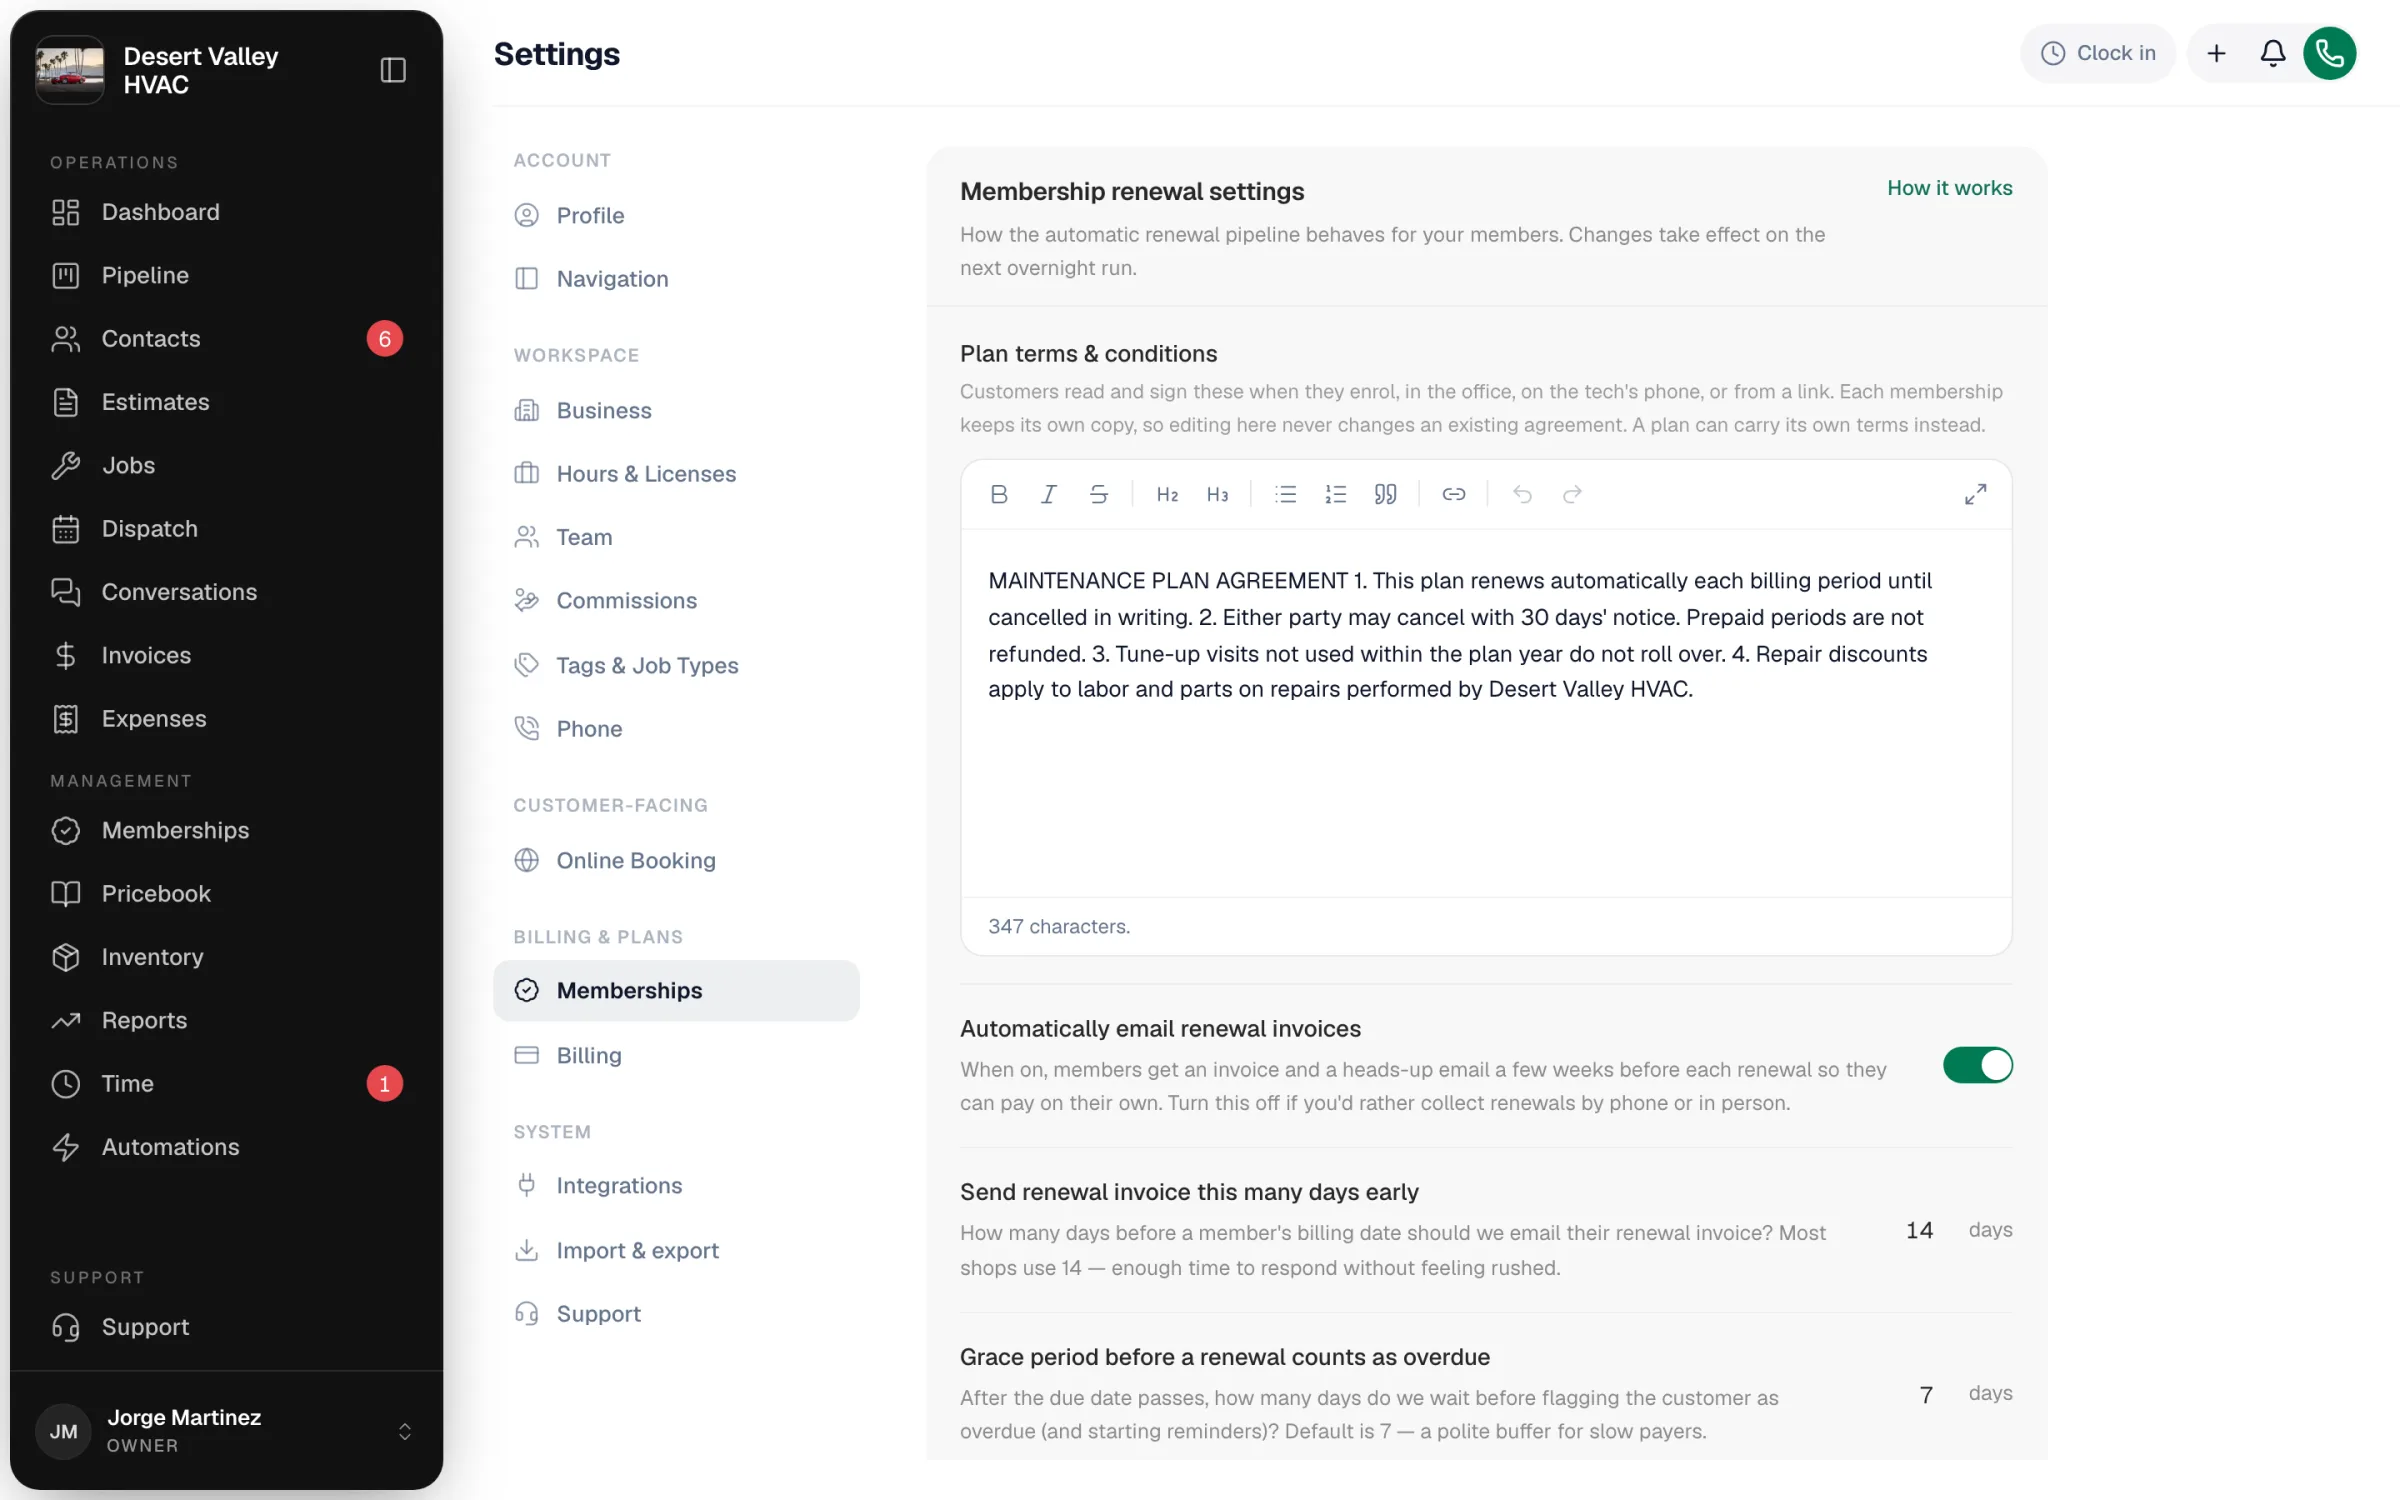Screen dimensions: 2400x1500
Task: Select Phone settings section
Action: pos(676,729)
